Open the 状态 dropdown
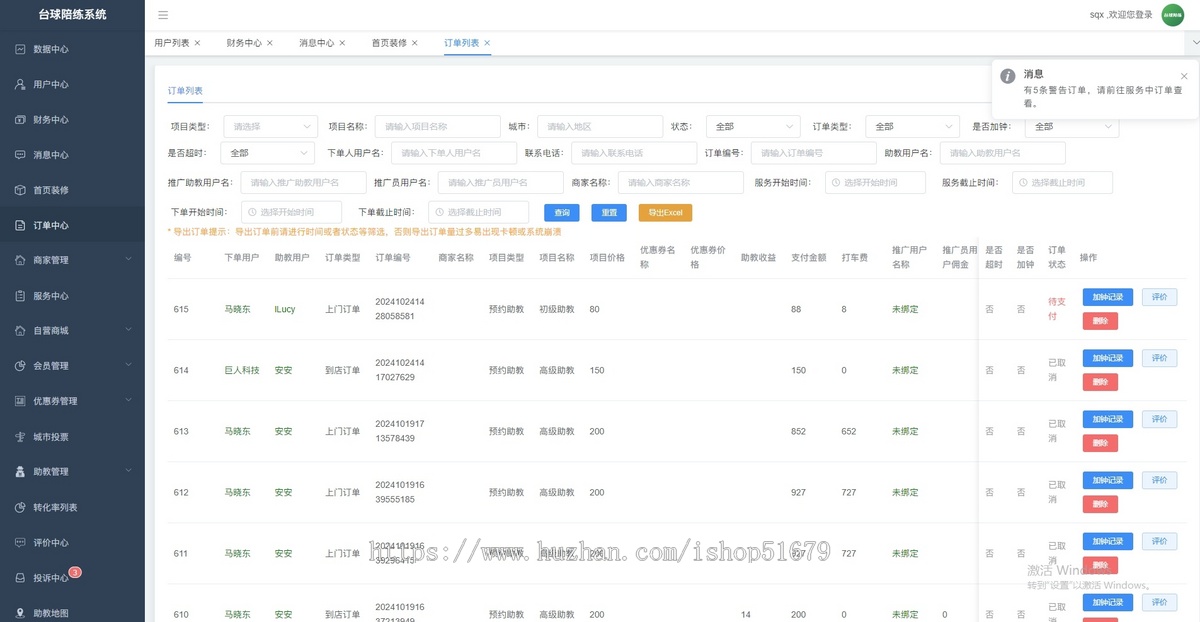 753,127
